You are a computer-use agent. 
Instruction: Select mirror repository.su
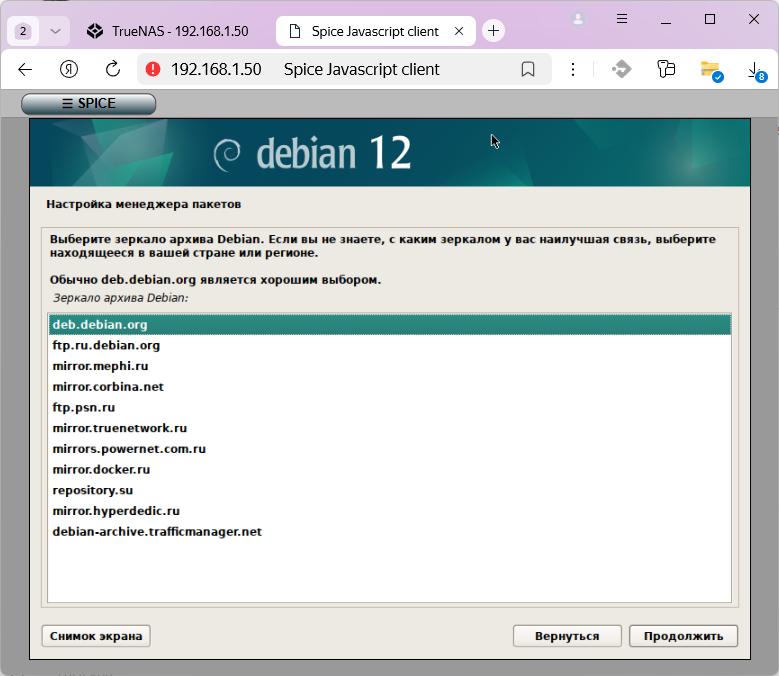(390, 490)
